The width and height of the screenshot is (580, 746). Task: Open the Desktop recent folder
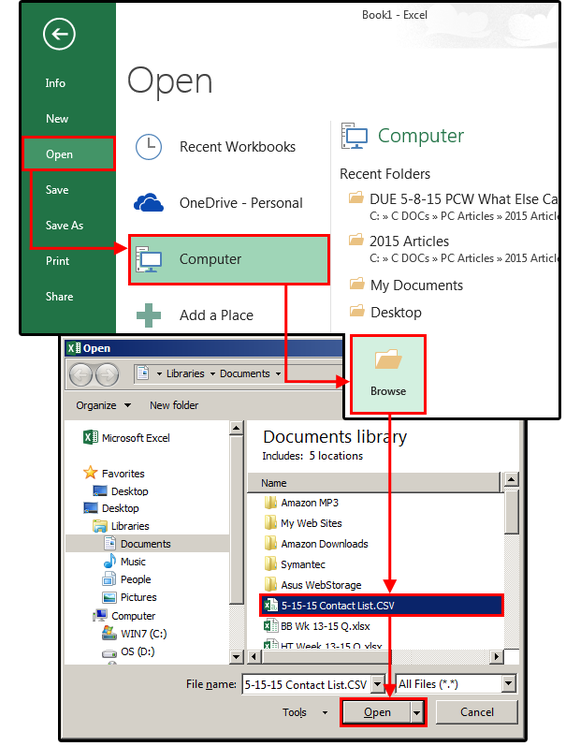point(386,312)
